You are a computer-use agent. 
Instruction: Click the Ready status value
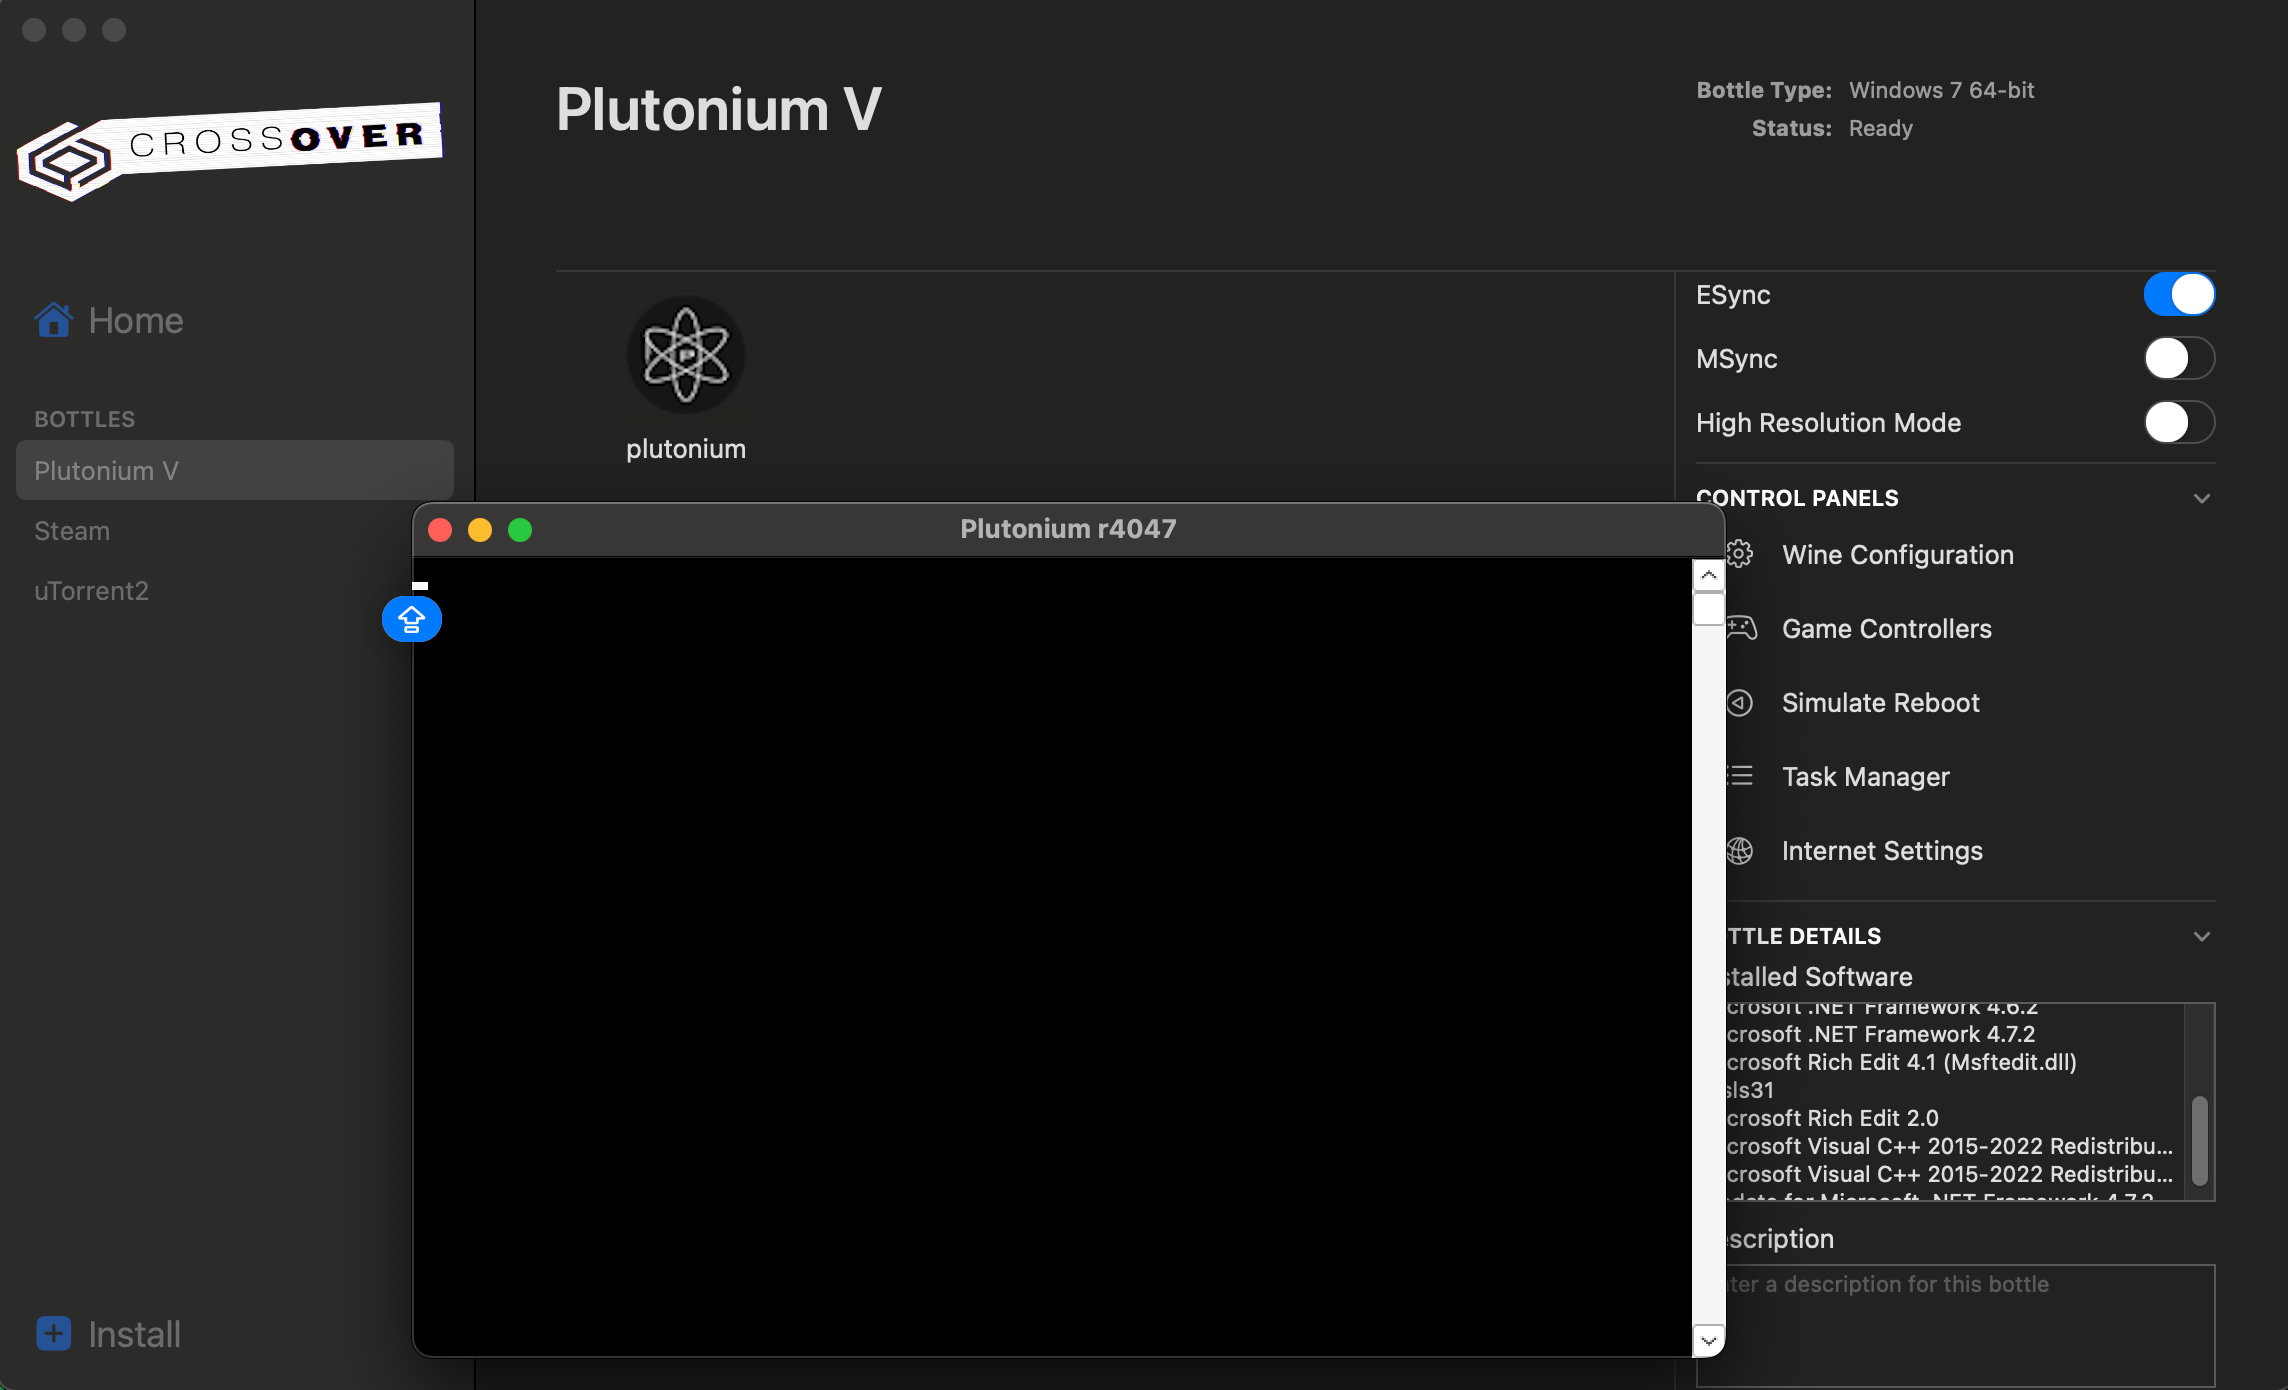click(x=1880, y=128)
